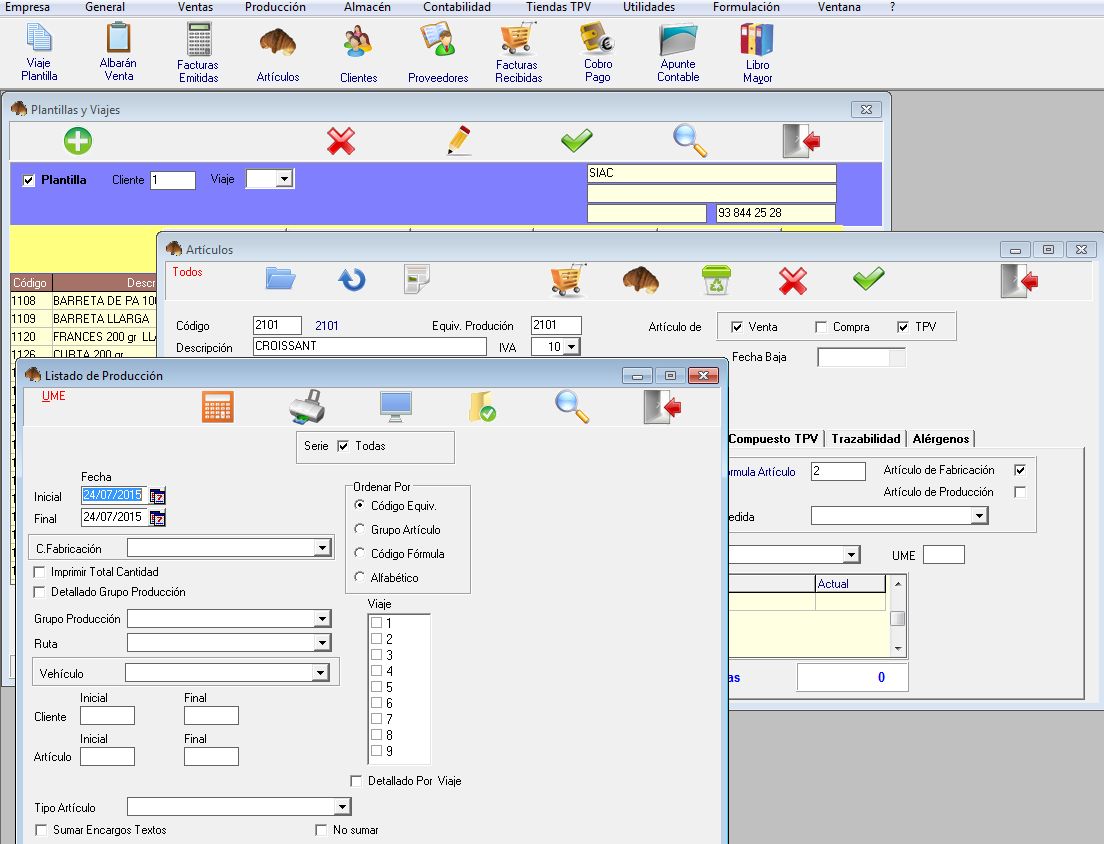Switch to the Alérgenos tab
Viewport: 1104px width, 844px height.
[942, 439]
